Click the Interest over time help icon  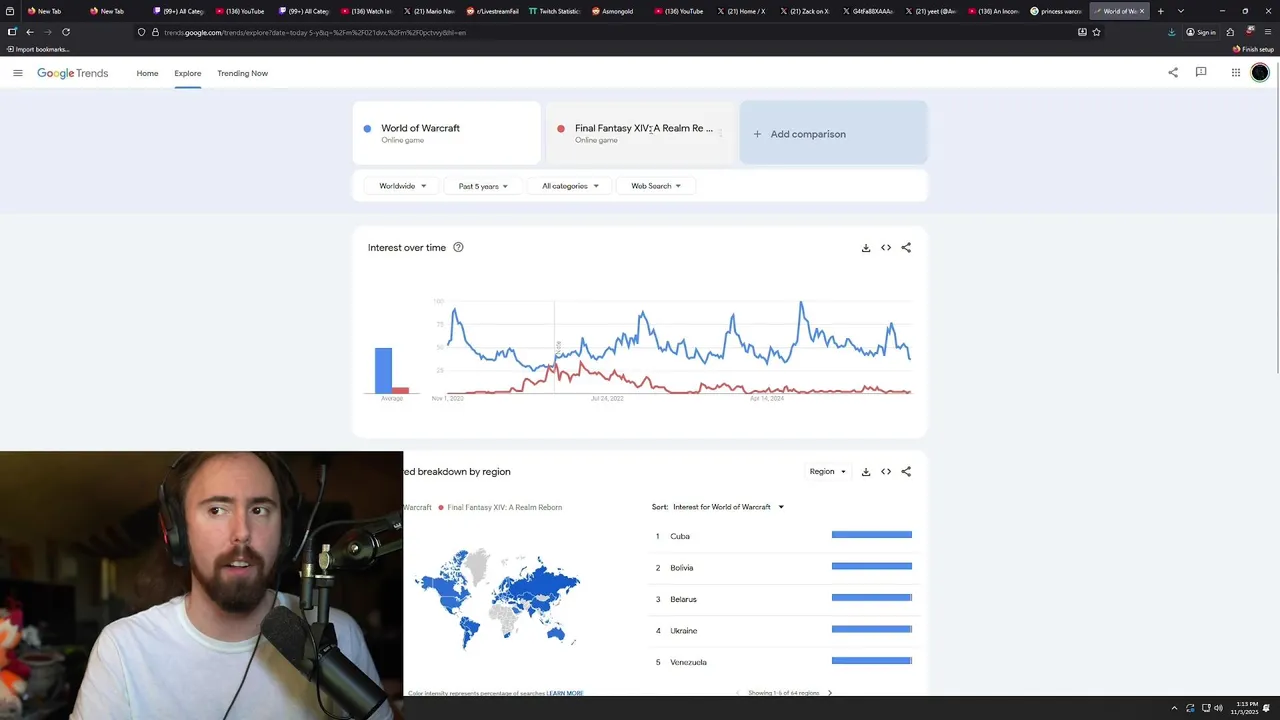pyautogui.click(x=458, y=247)
